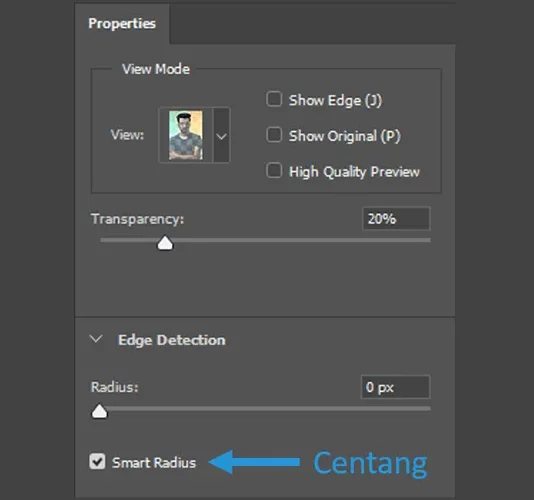Click the View mode portrait thumbnail

[x=186, y=135]
